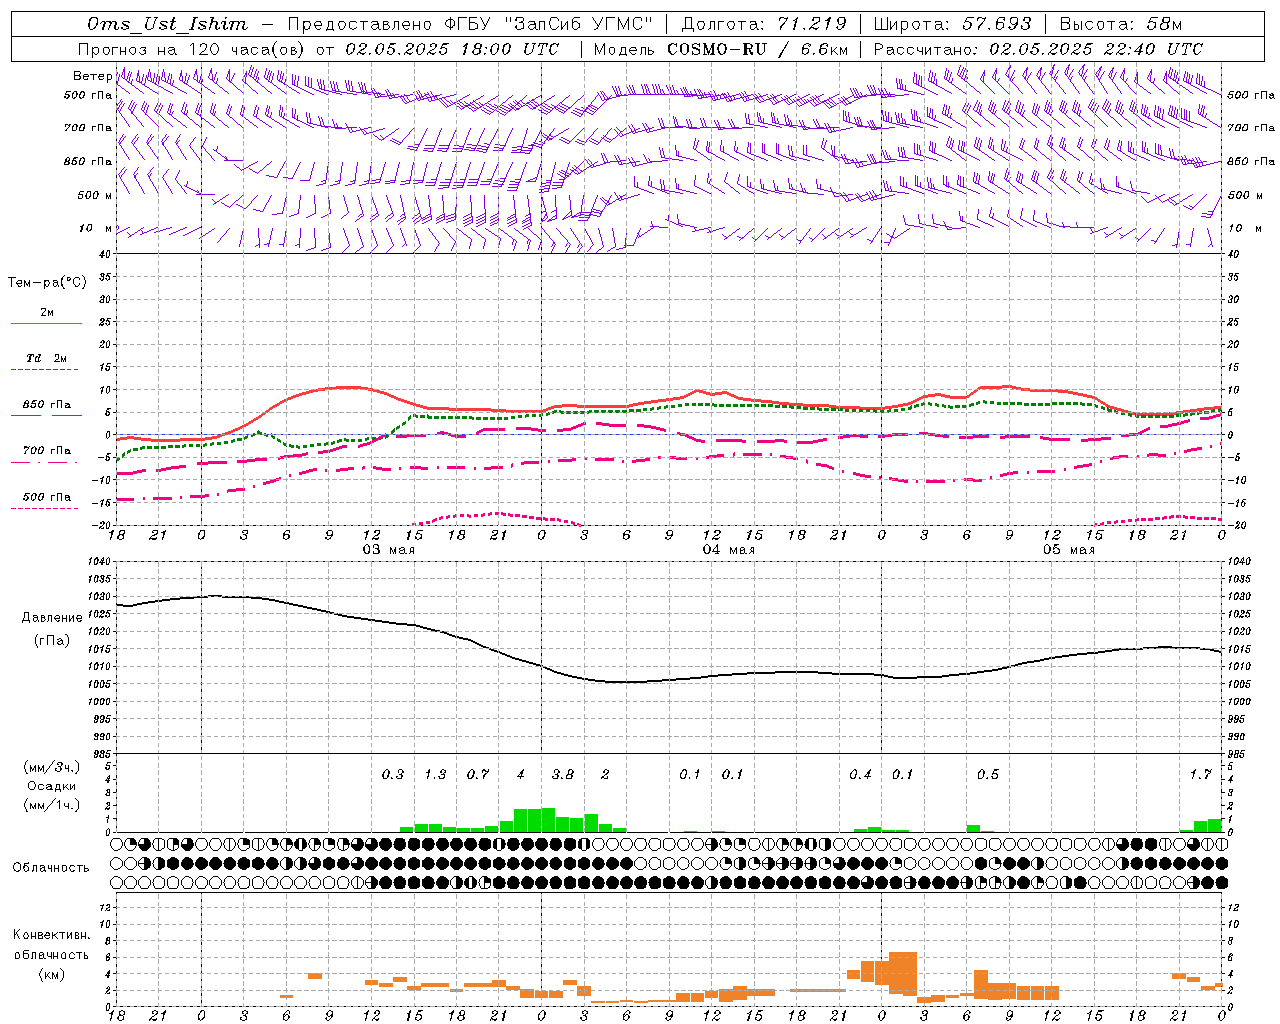Click the Тем-ра(°C) axis label
This screenshot has height=1024, width=1280.
pyautogui.click(x=47, y=283)
